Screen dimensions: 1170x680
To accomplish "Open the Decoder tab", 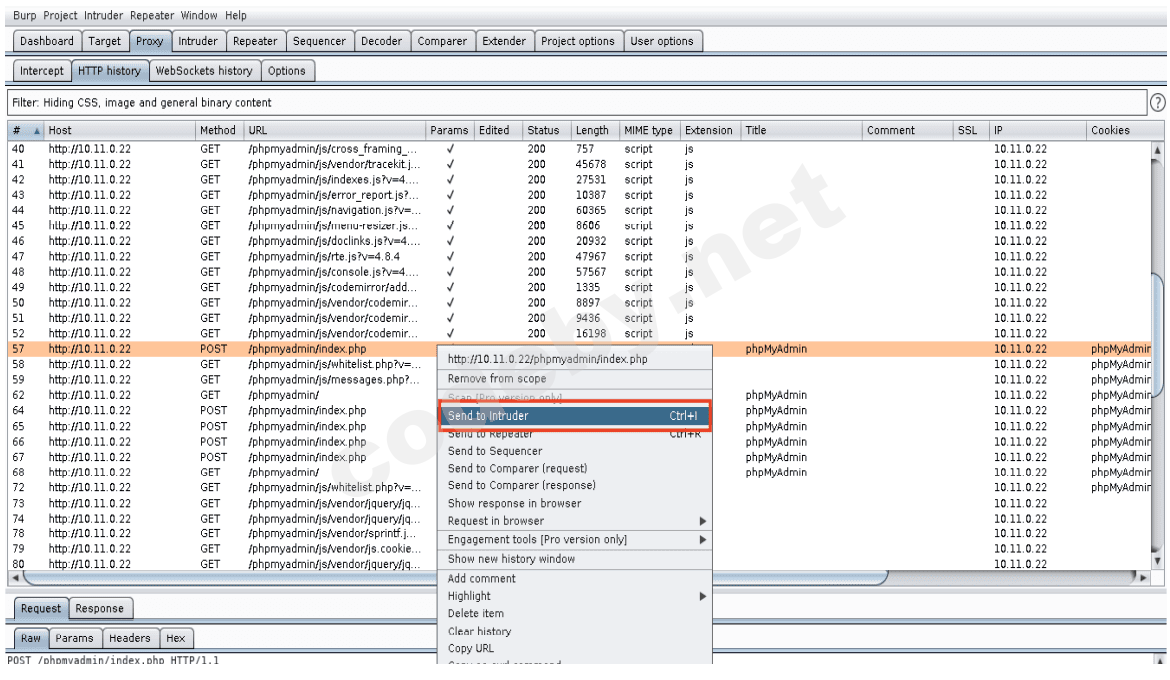I will point(381,41).
